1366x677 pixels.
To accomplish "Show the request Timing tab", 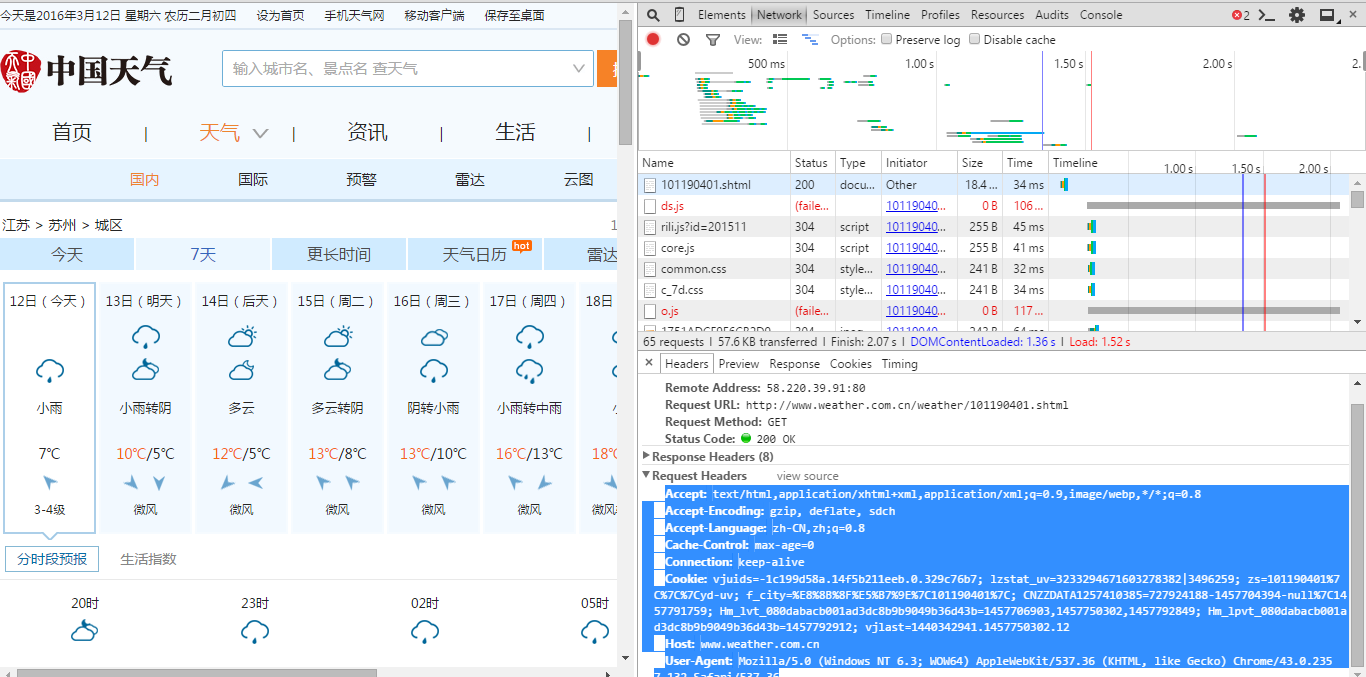I will 899,364.
